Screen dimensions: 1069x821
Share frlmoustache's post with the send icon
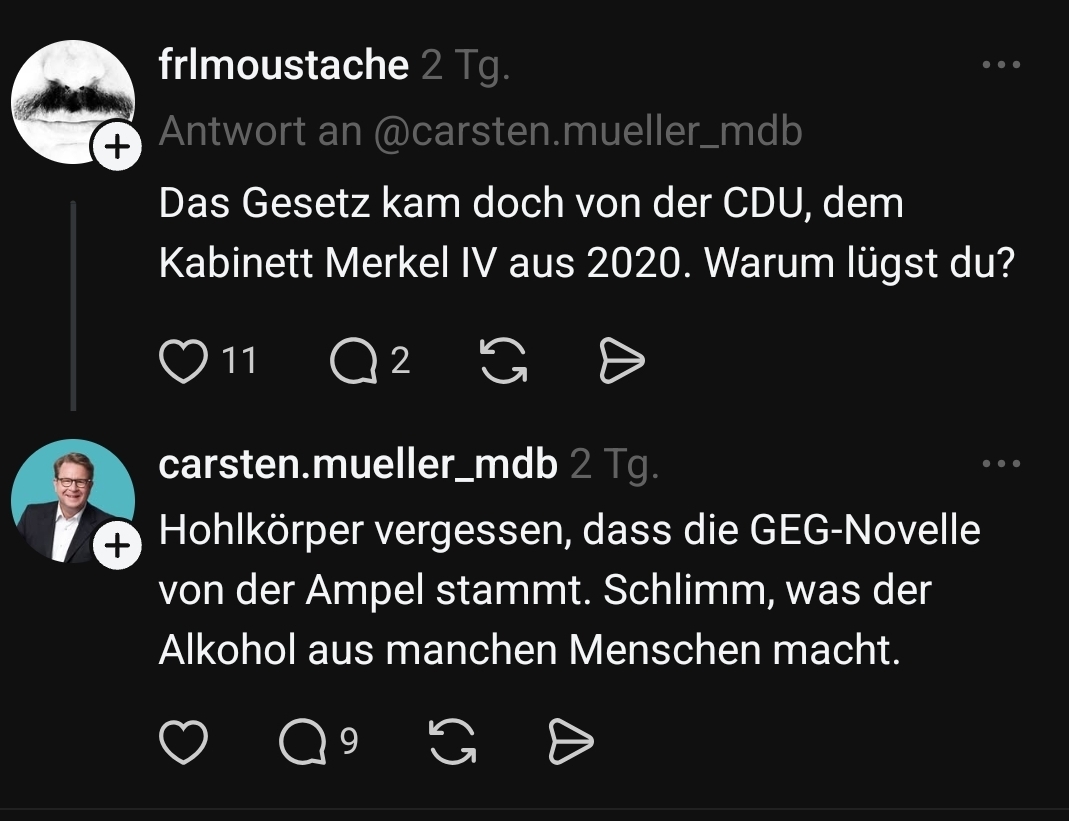point(621,362)
